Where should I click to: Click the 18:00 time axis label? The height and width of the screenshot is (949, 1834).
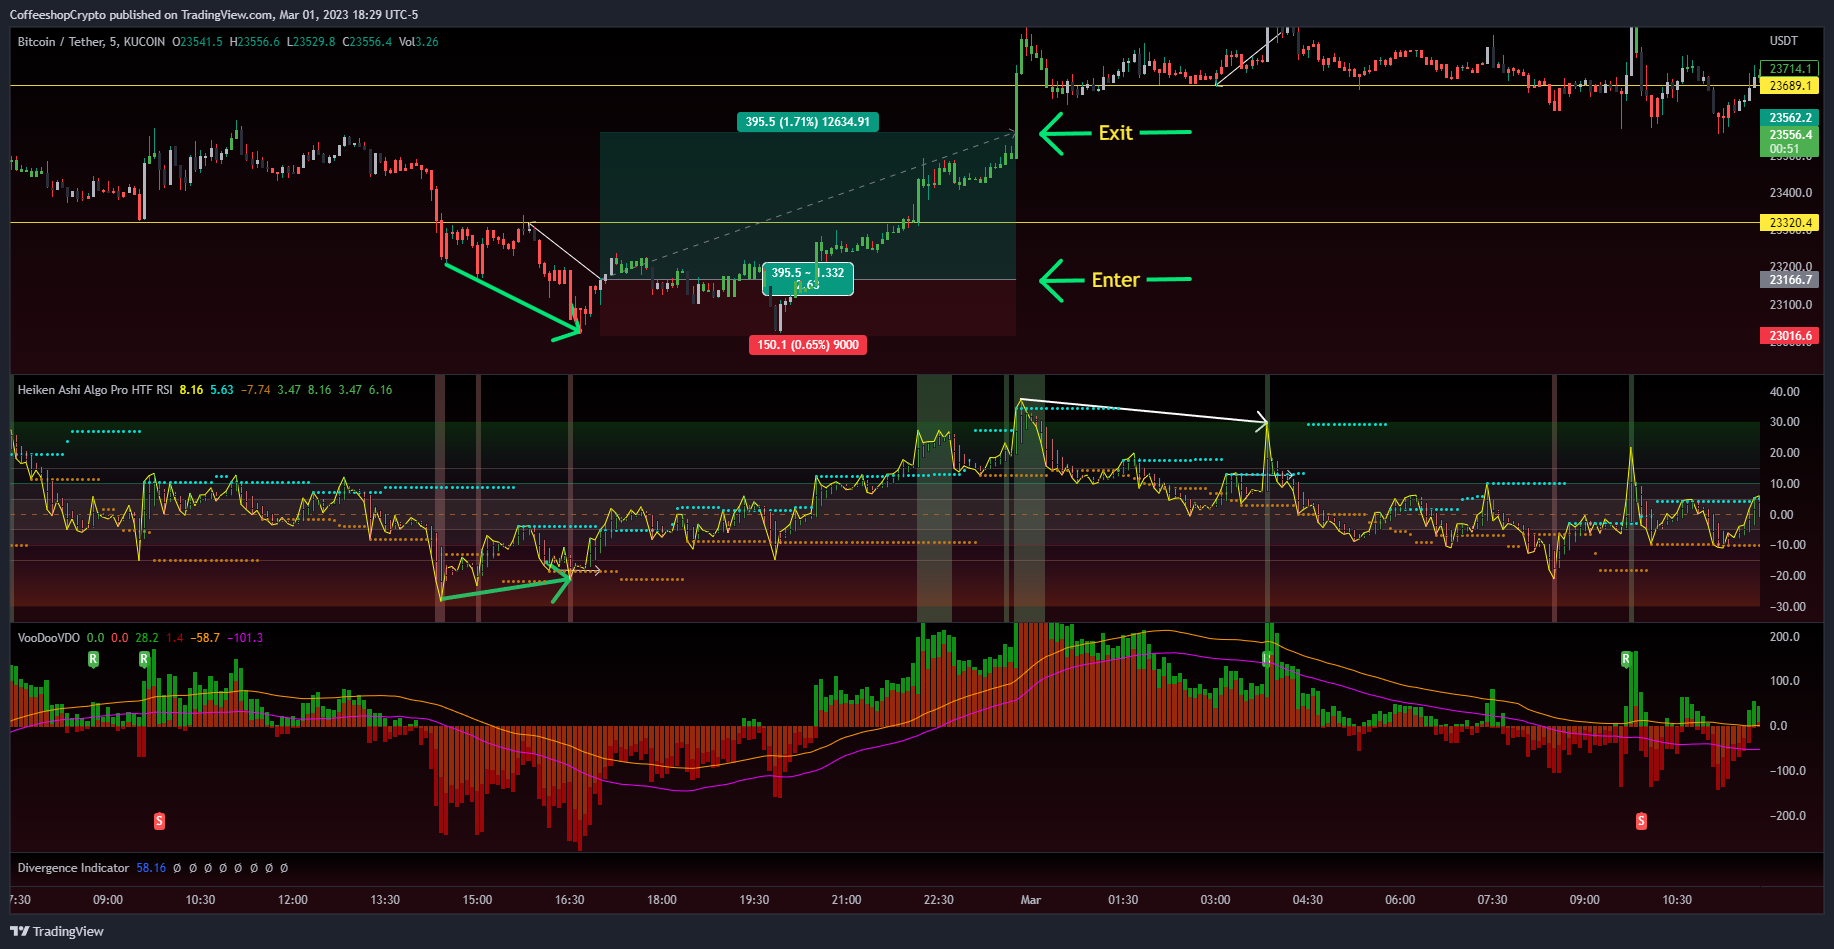pyautogui.click(x=662, y=900)
